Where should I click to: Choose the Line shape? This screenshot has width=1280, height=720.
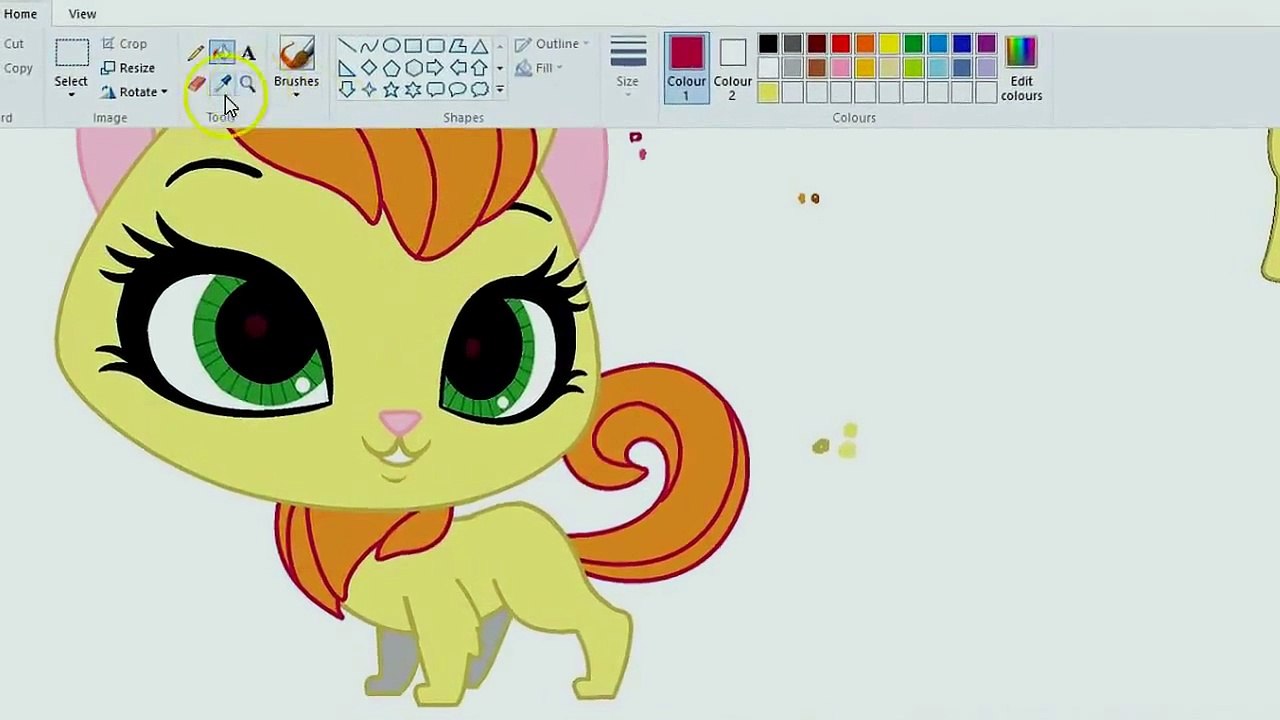point(347,46)
